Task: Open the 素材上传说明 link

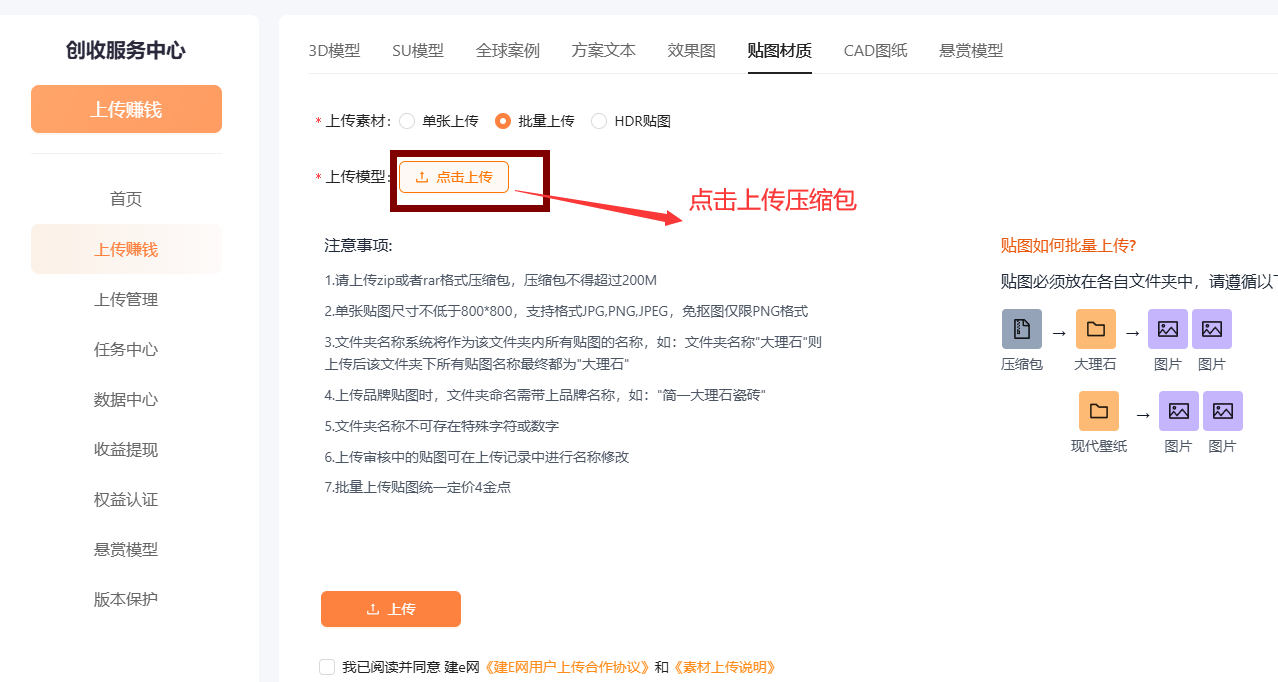Action: pos(725,667)
